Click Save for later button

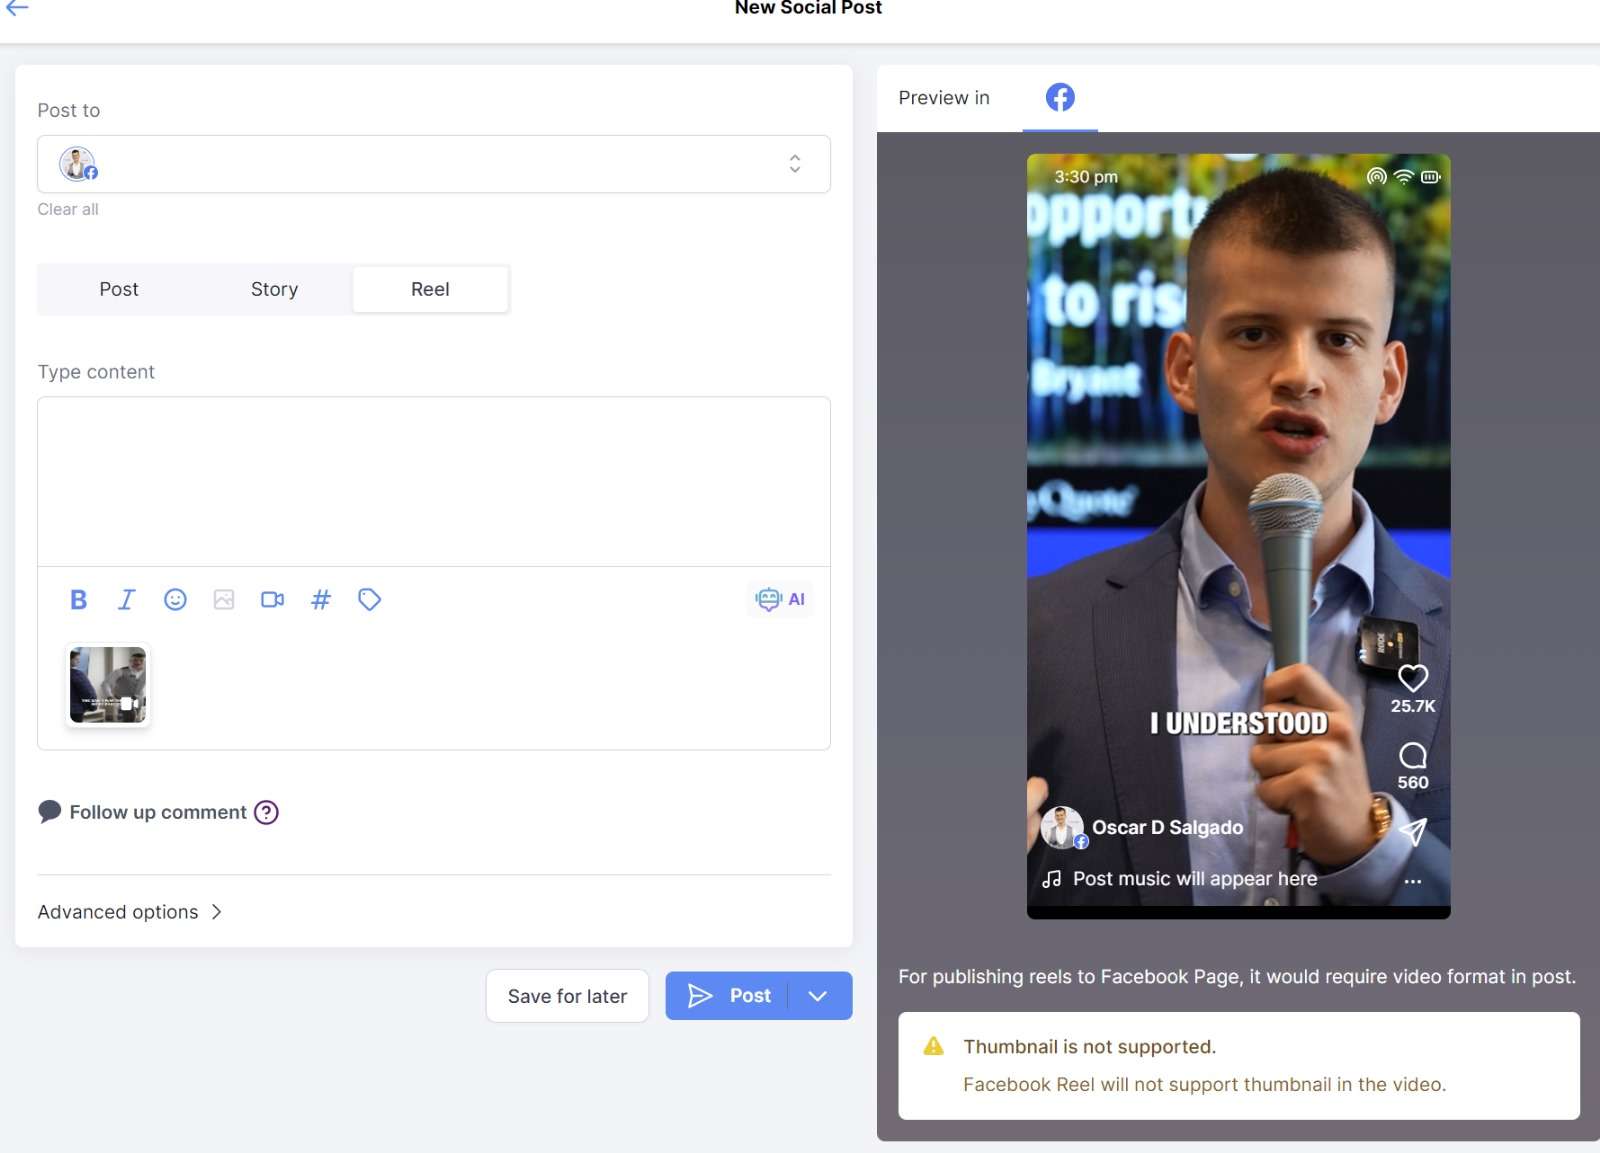tap(567, 996)
